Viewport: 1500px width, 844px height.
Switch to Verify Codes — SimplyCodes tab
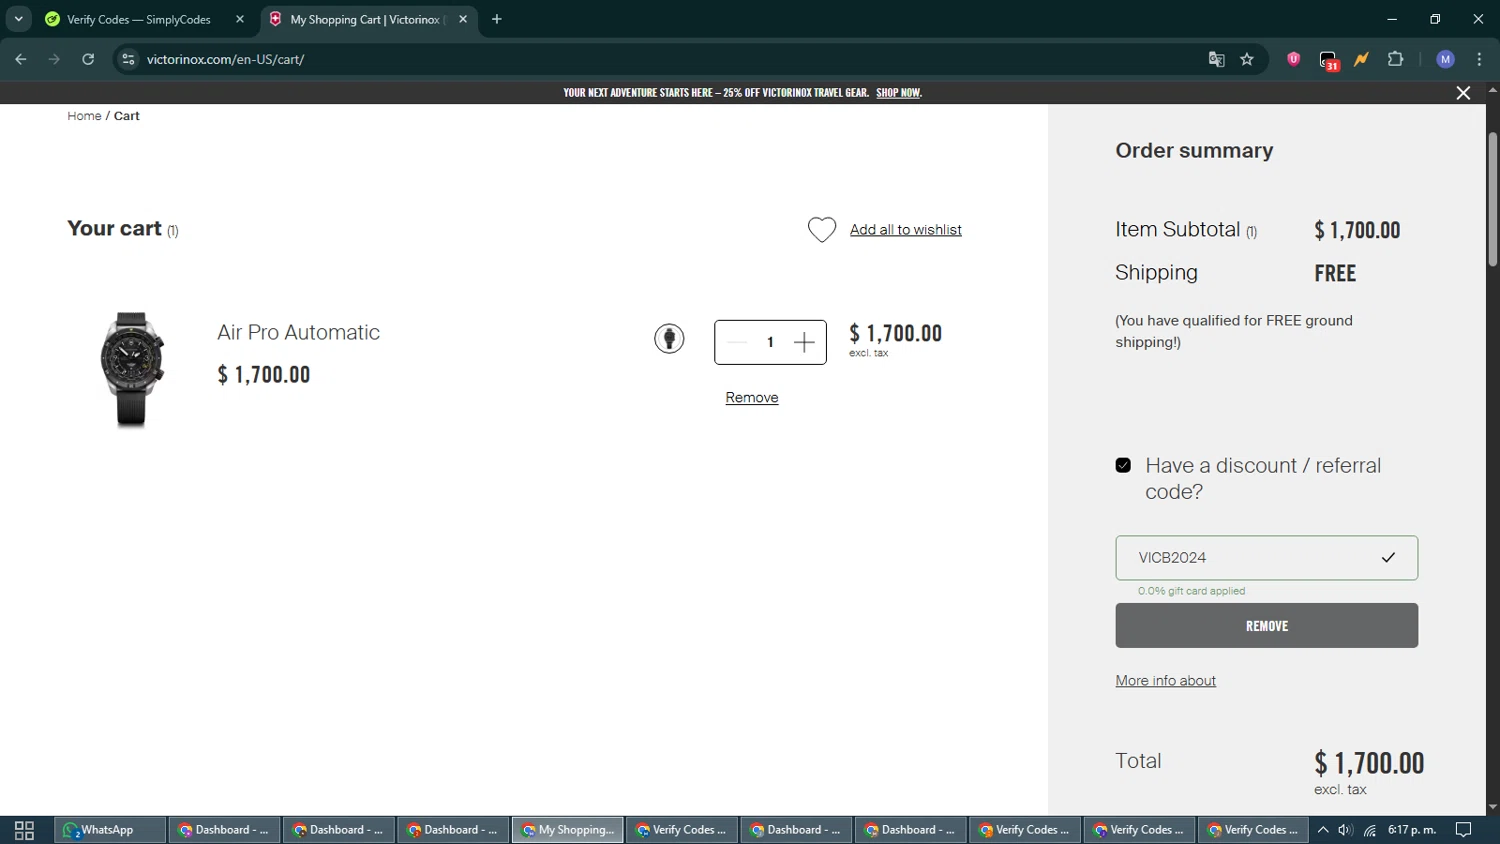(140, 19)
